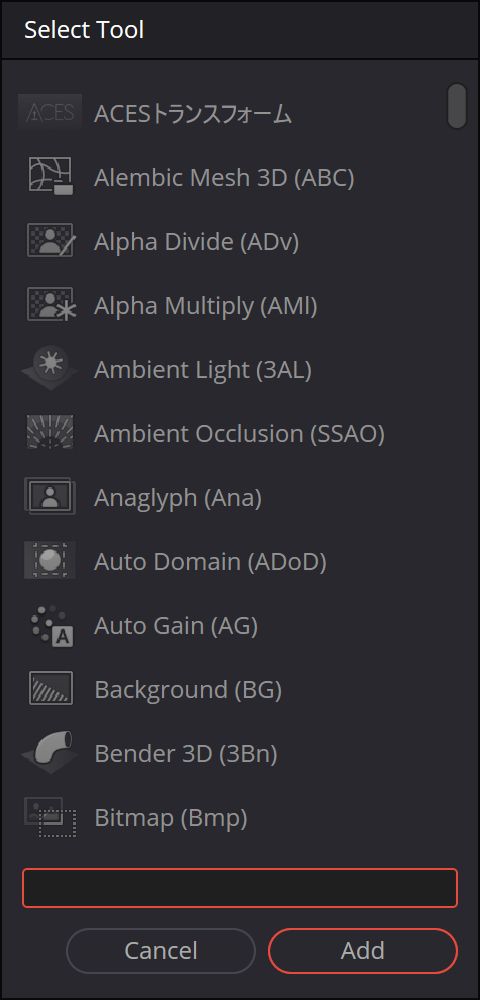Focus the tool search text field

pyautogui.click(x=240, y=887)
